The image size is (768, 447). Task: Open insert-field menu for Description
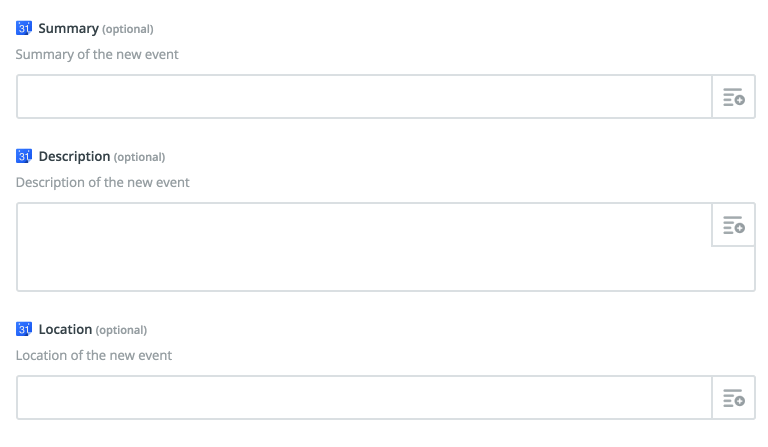[734, 225]
